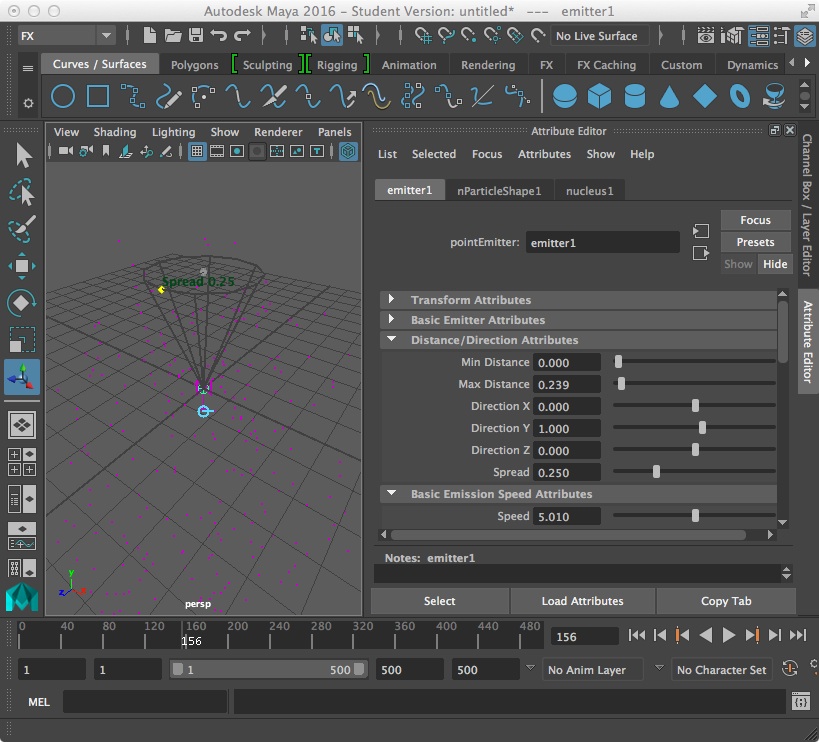Switch to the nParticleShape1 tab
The height and width of the screenshot is (742, 819).
click(499, 190)
